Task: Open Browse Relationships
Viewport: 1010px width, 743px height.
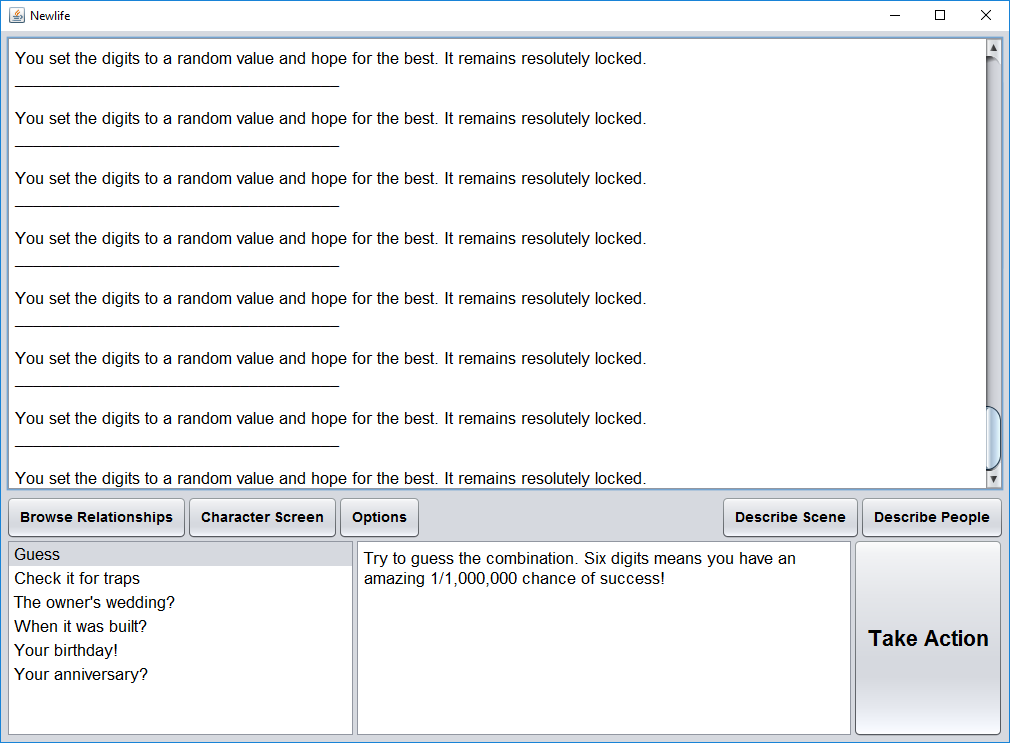Action: (x=96, y=517)
